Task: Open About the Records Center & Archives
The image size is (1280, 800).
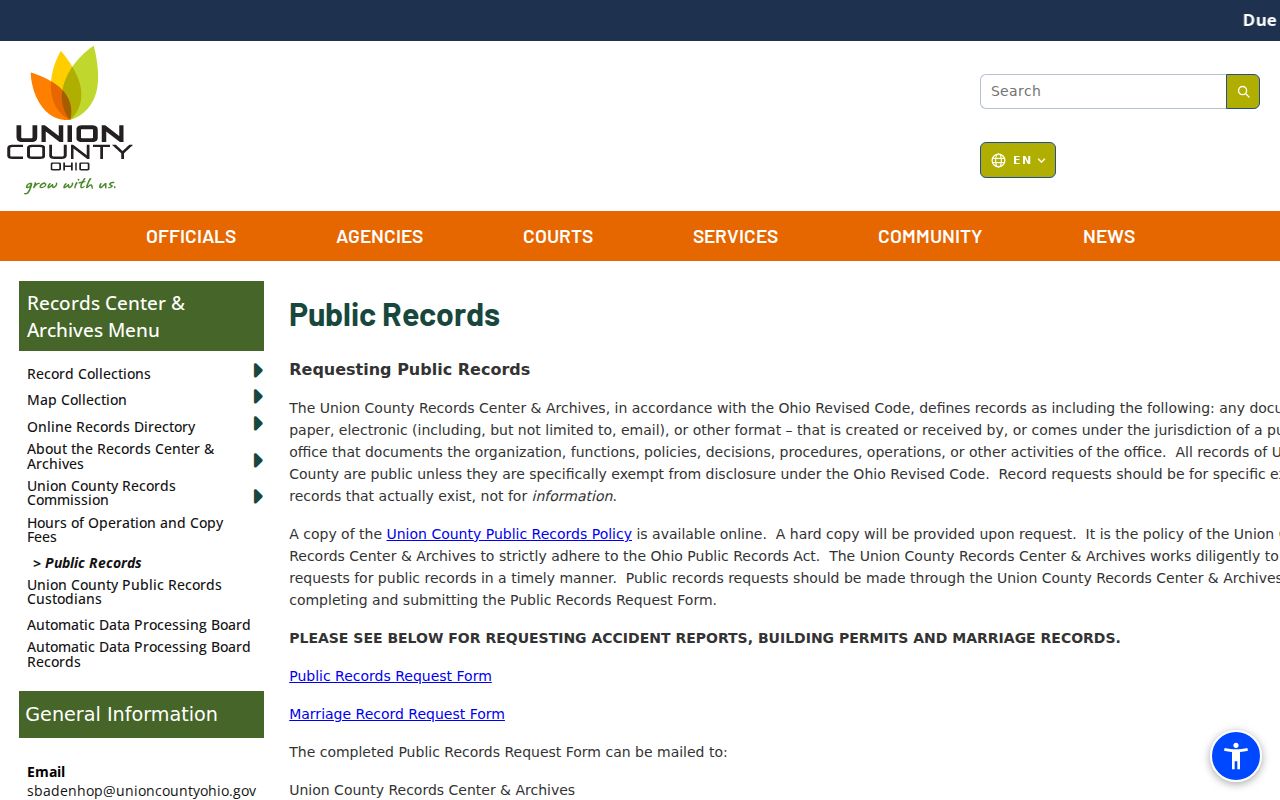Action: coord(121,456)
